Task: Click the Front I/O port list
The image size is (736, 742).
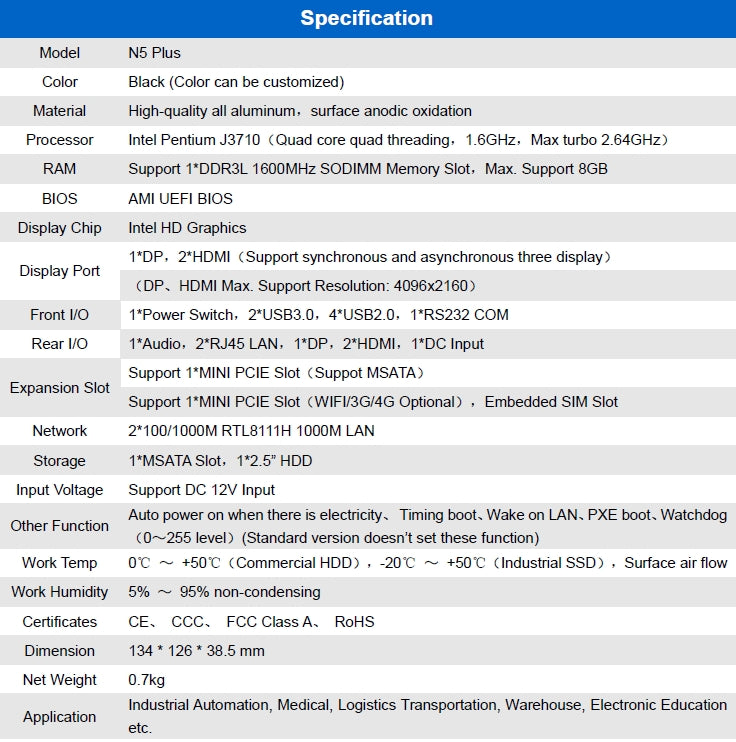Action: coord(318,315)
